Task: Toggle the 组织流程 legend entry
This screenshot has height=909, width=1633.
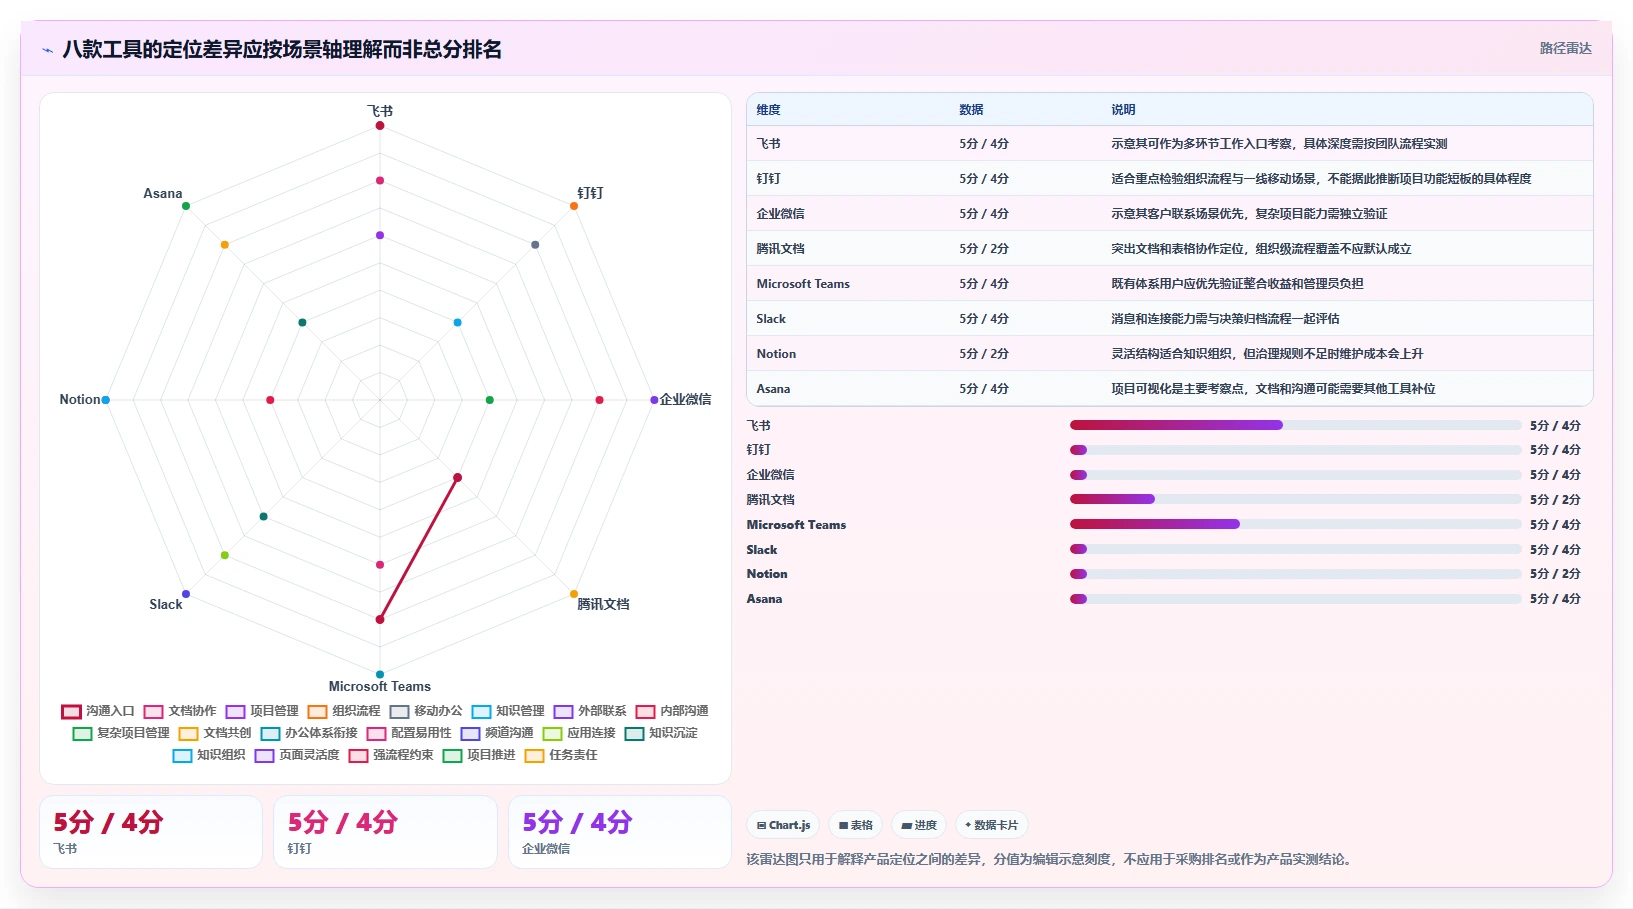Action: [344, 711]
